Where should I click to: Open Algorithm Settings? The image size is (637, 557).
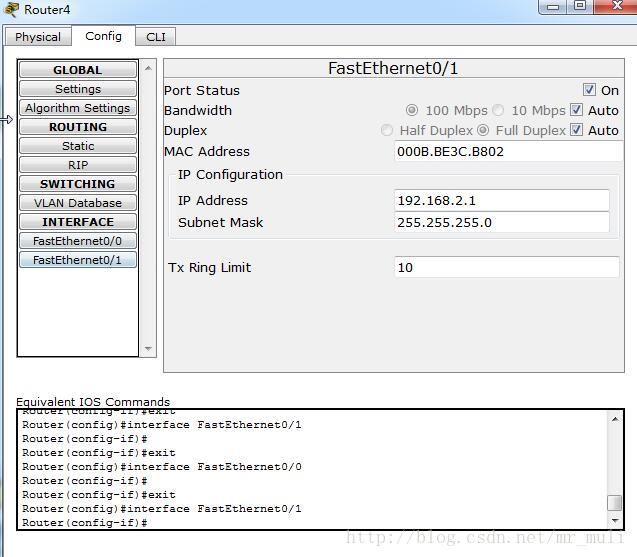point(77,108)
